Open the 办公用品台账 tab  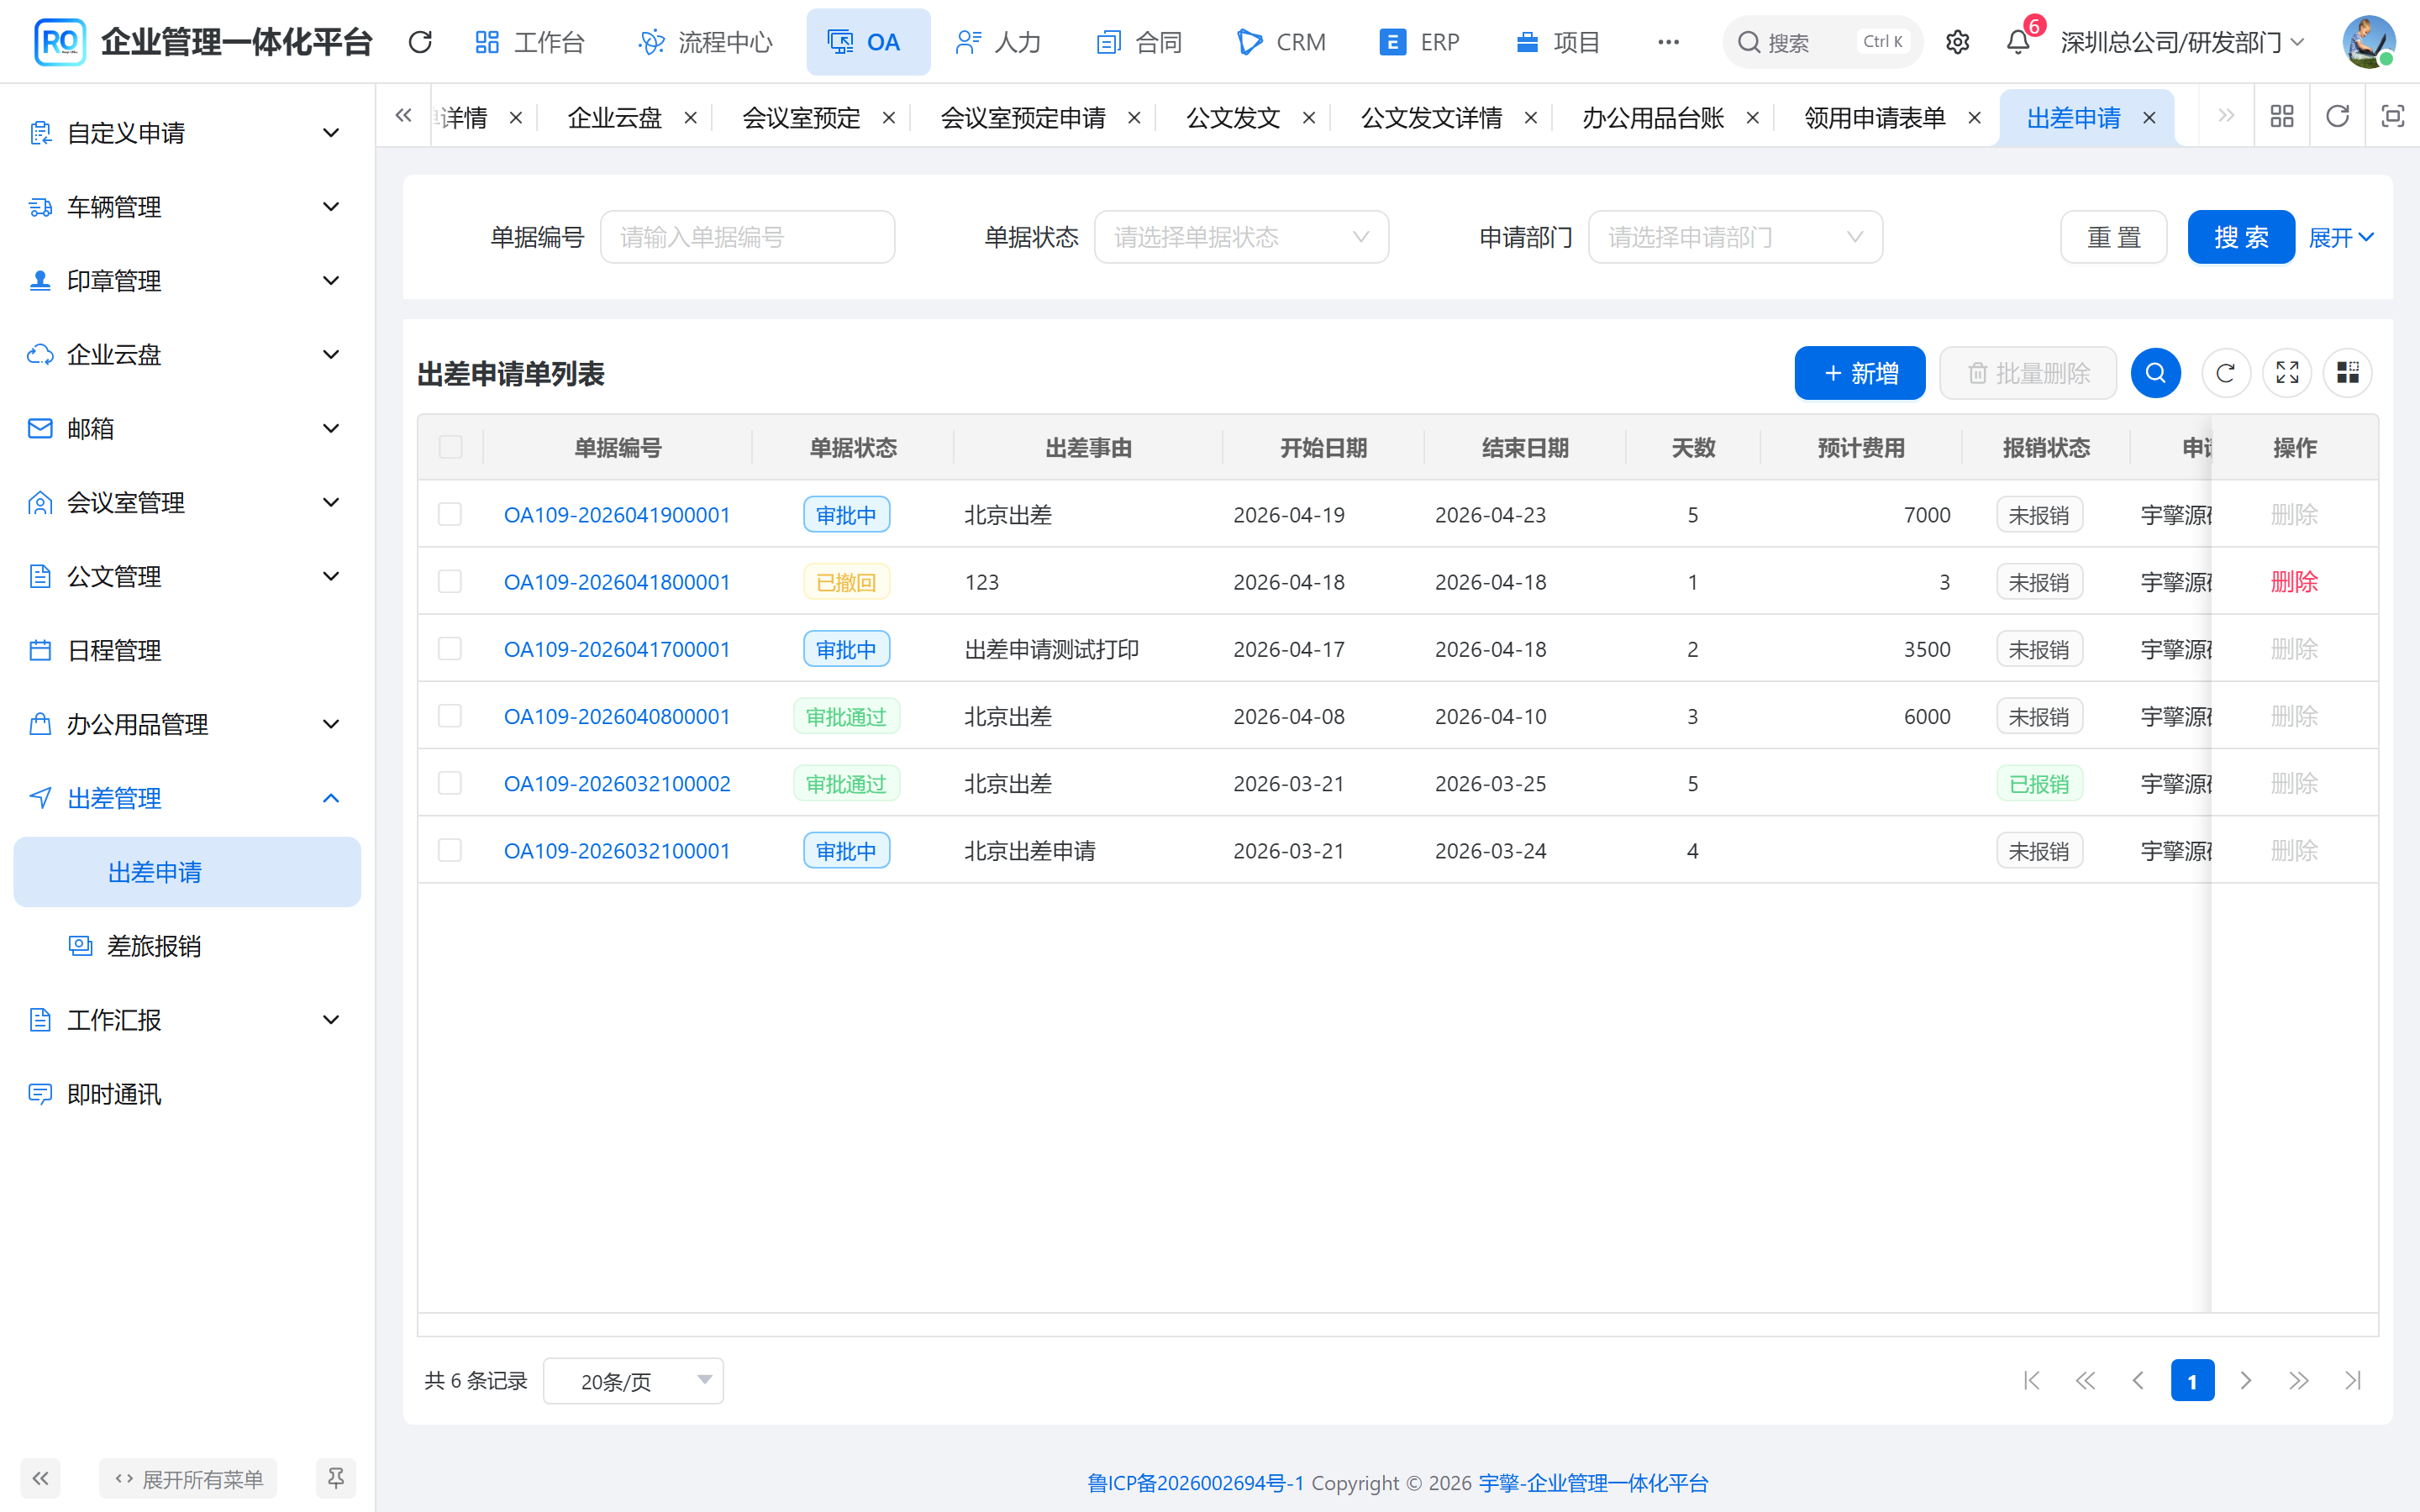(x=1653, y=118)
